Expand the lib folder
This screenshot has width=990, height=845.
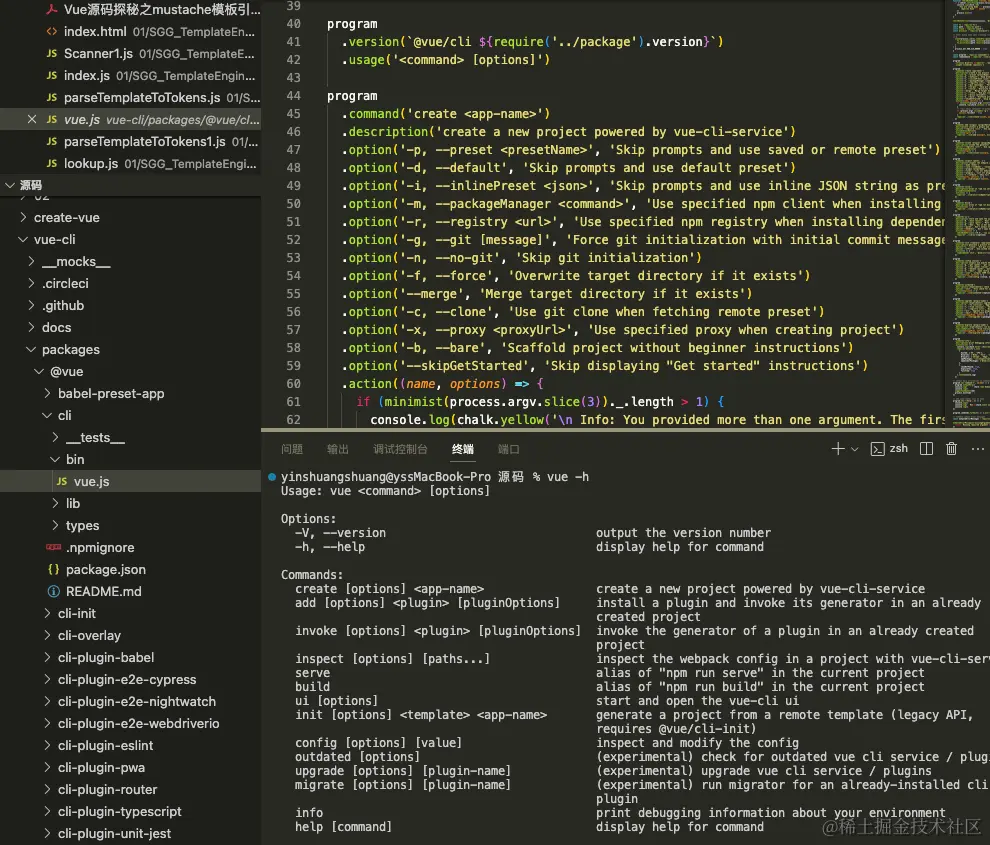(130, 503)
